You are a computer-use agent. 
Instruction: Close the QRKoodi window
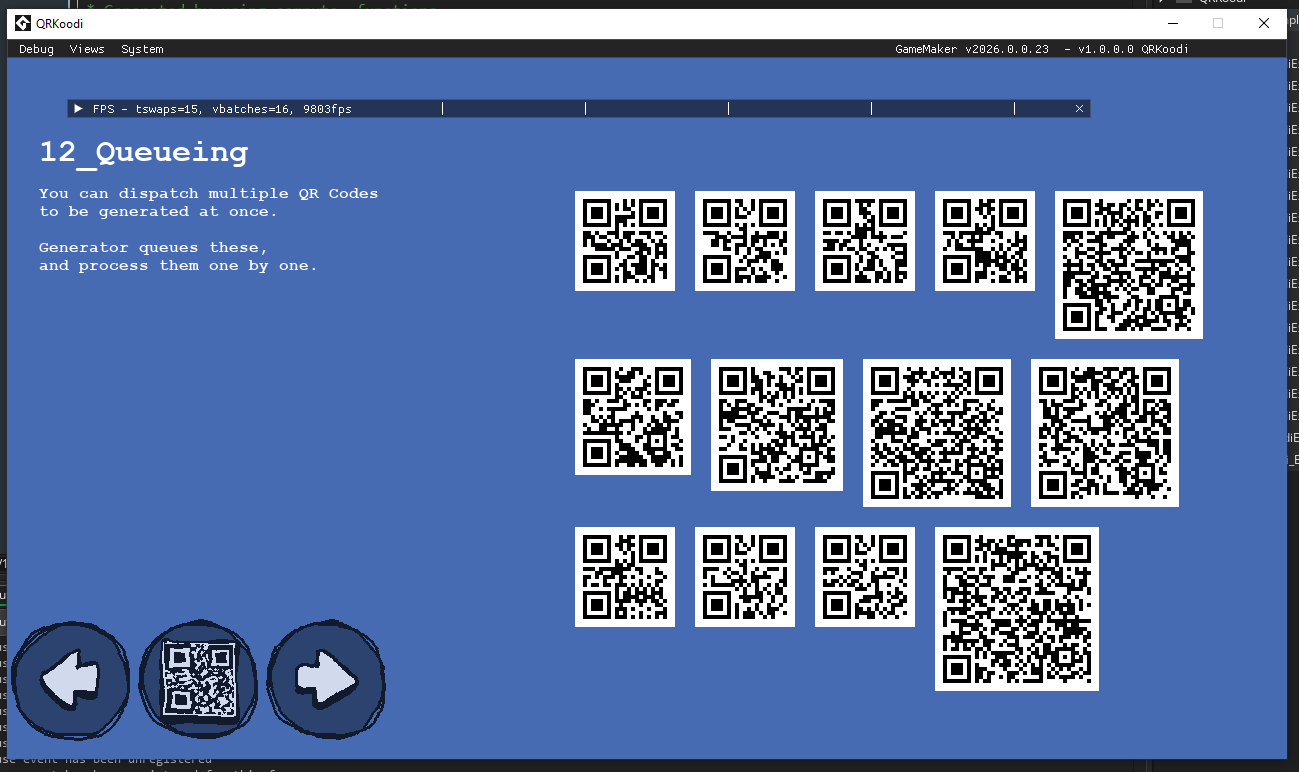coord(1264,23)
